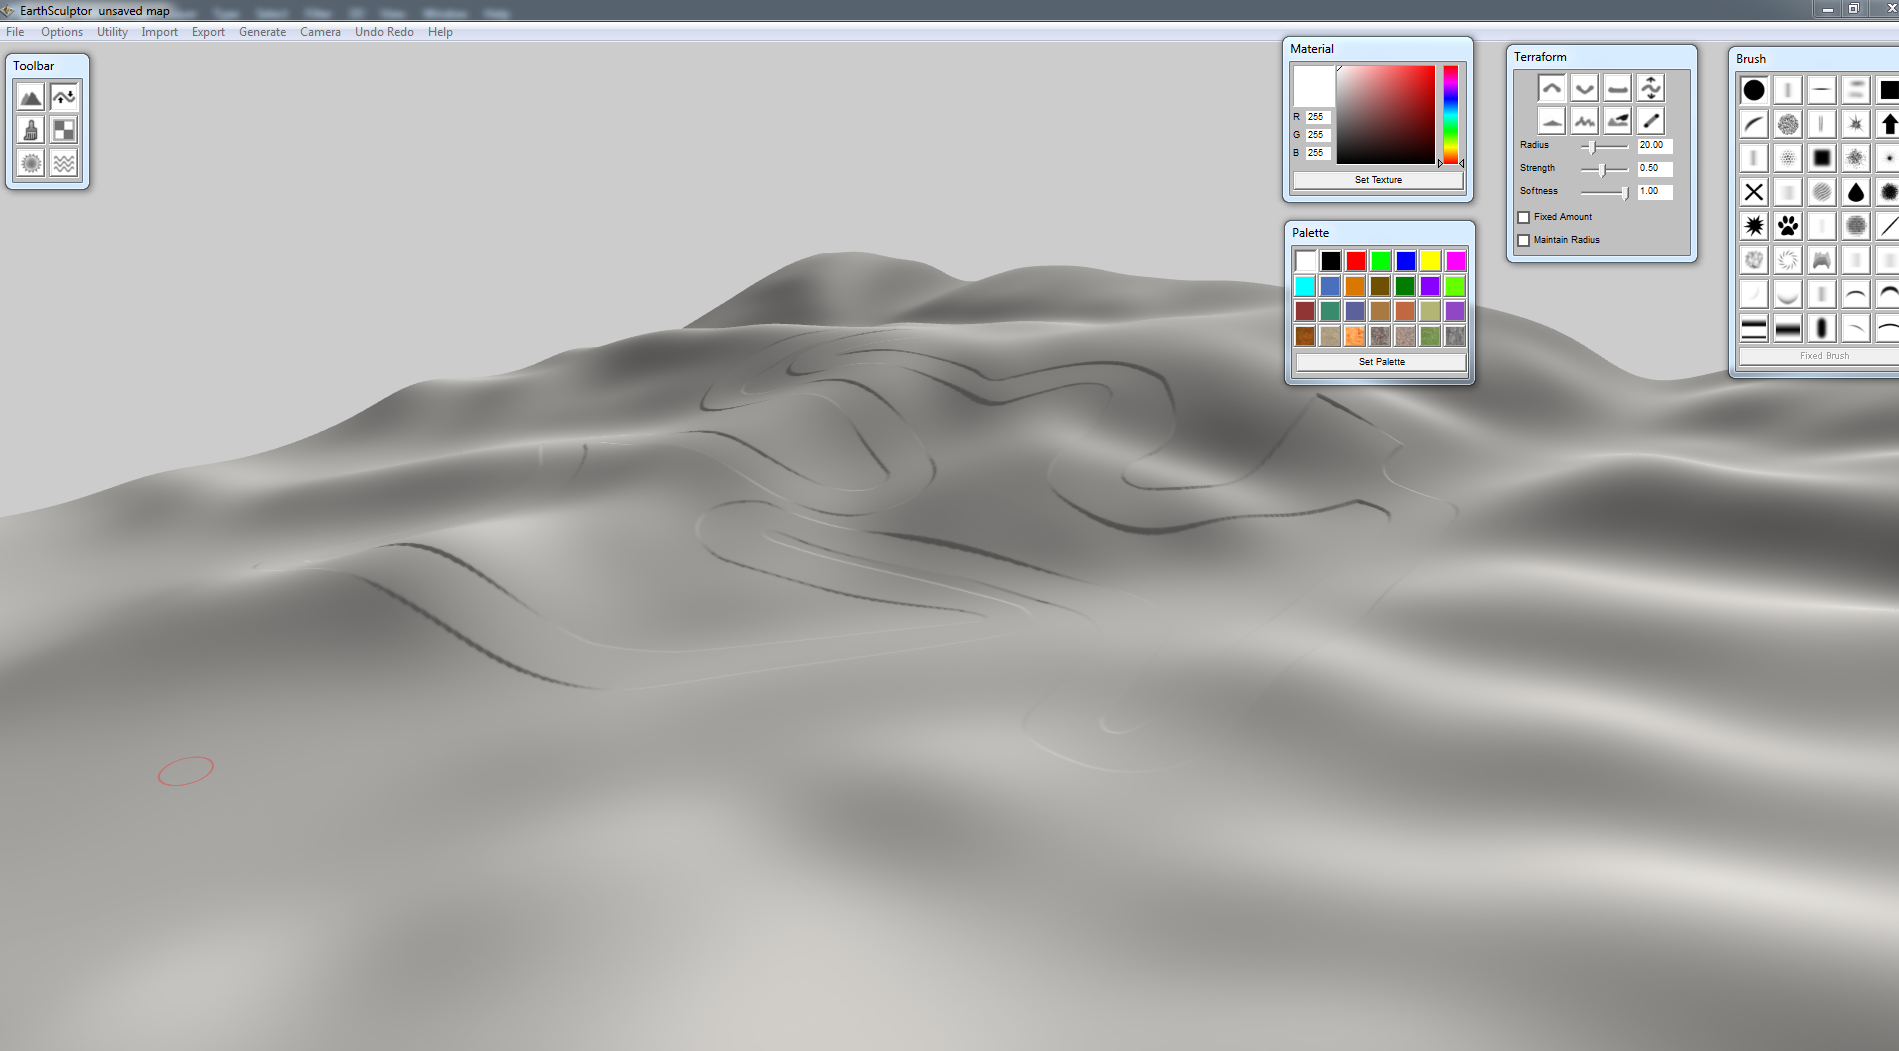Select the cyan palette swatch
This screenshot has height=1051, width=1899.
[1305, 286]
